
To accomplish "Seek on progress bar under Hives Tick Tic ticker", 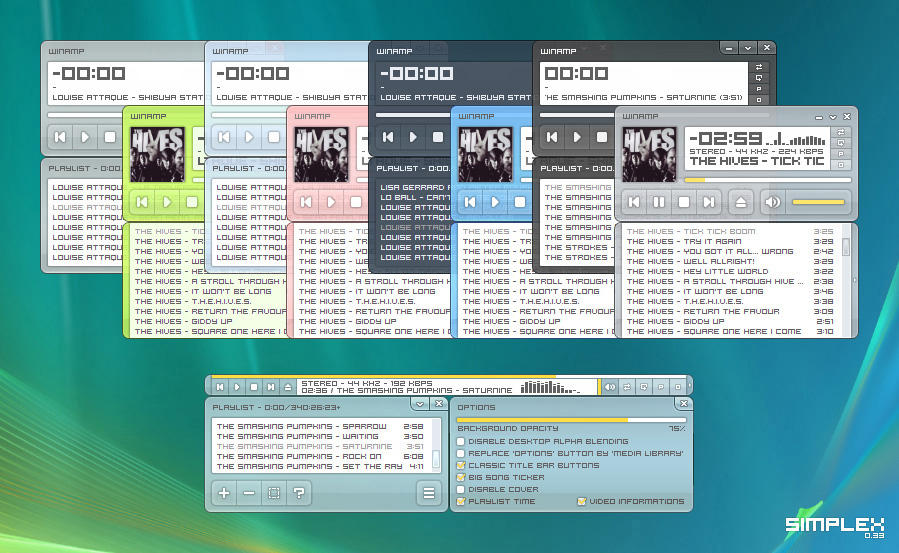I will [768, 180].
